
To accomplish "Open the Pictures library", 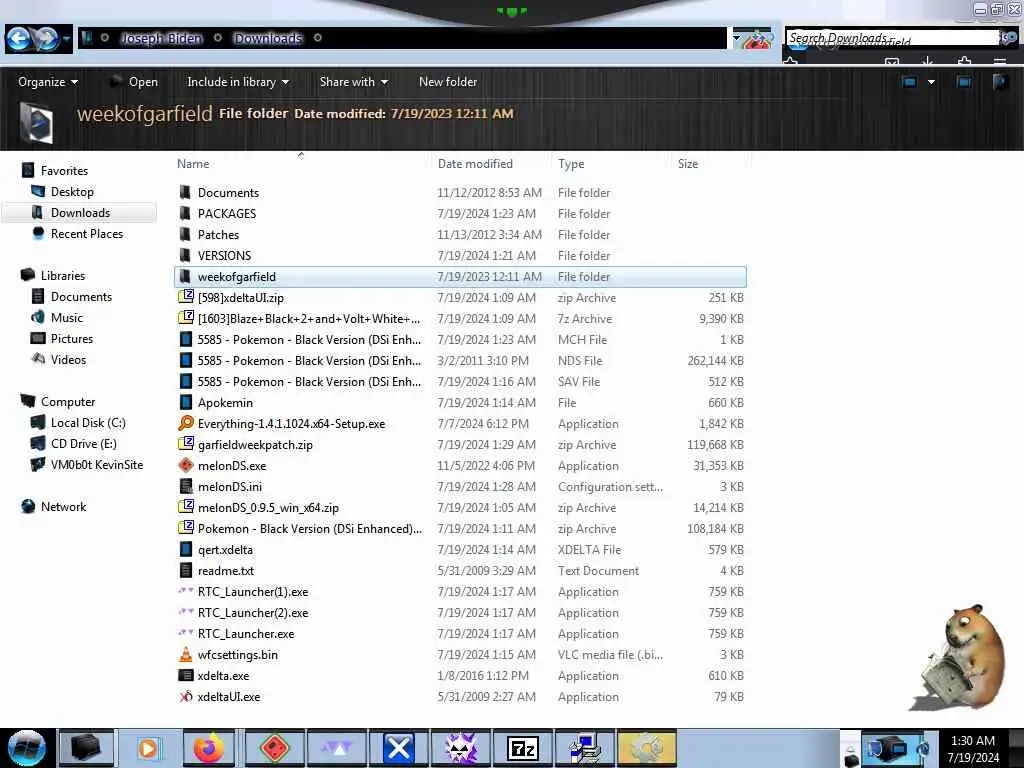I will [x=72, y=338].
